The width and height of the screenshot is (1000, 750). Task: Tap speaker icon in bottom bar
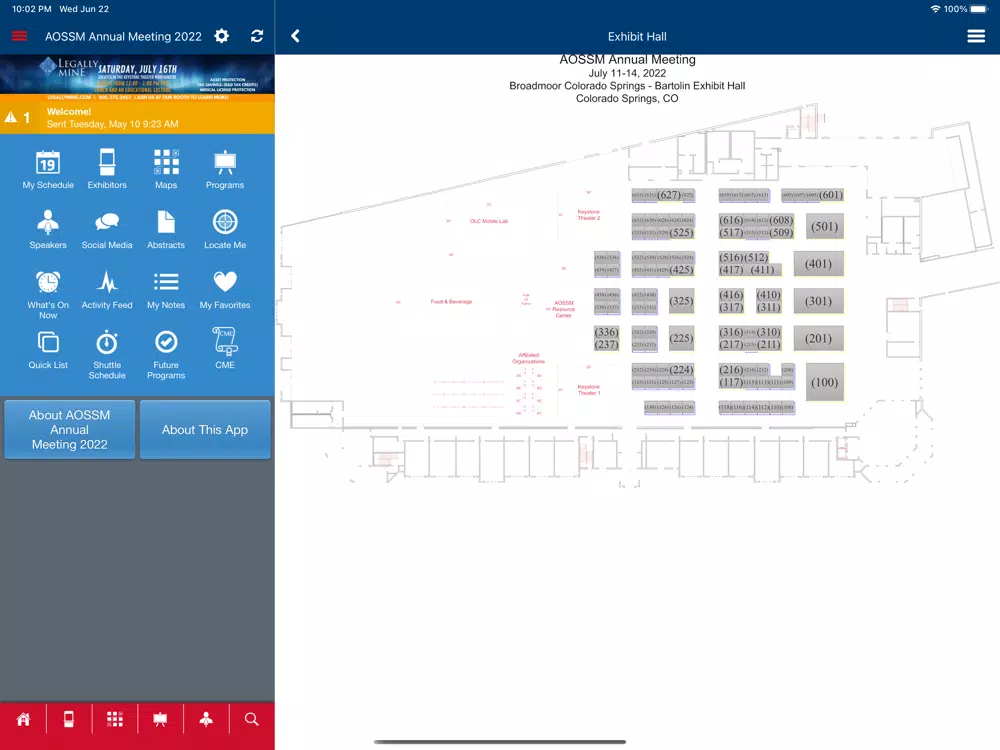206,719
